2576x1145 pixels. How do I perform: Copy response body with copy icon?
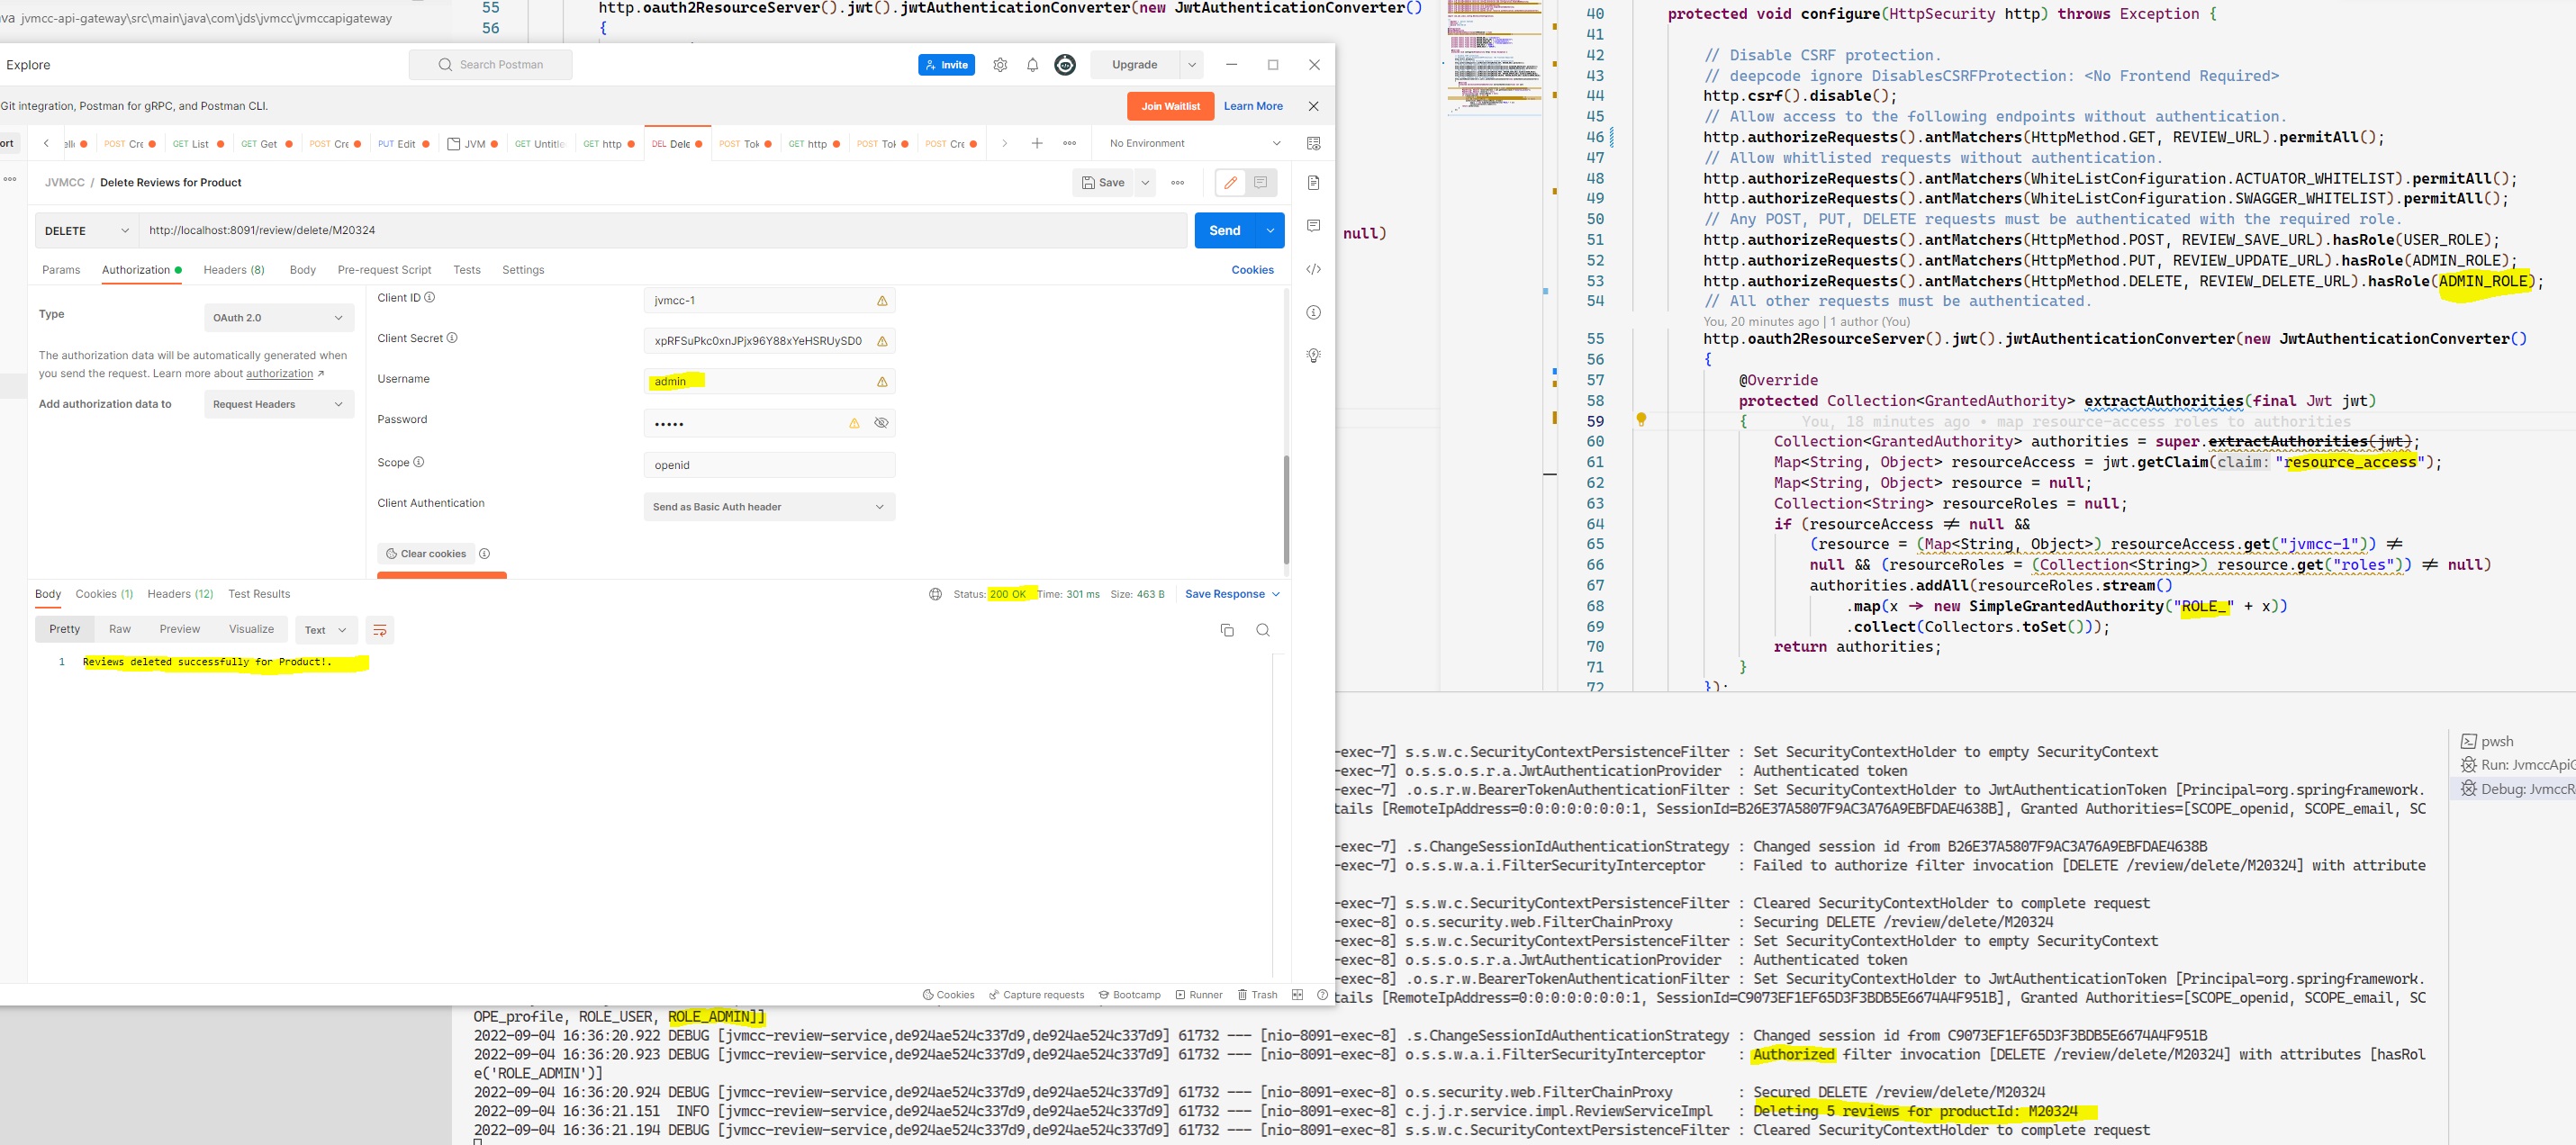[1227, 630]
